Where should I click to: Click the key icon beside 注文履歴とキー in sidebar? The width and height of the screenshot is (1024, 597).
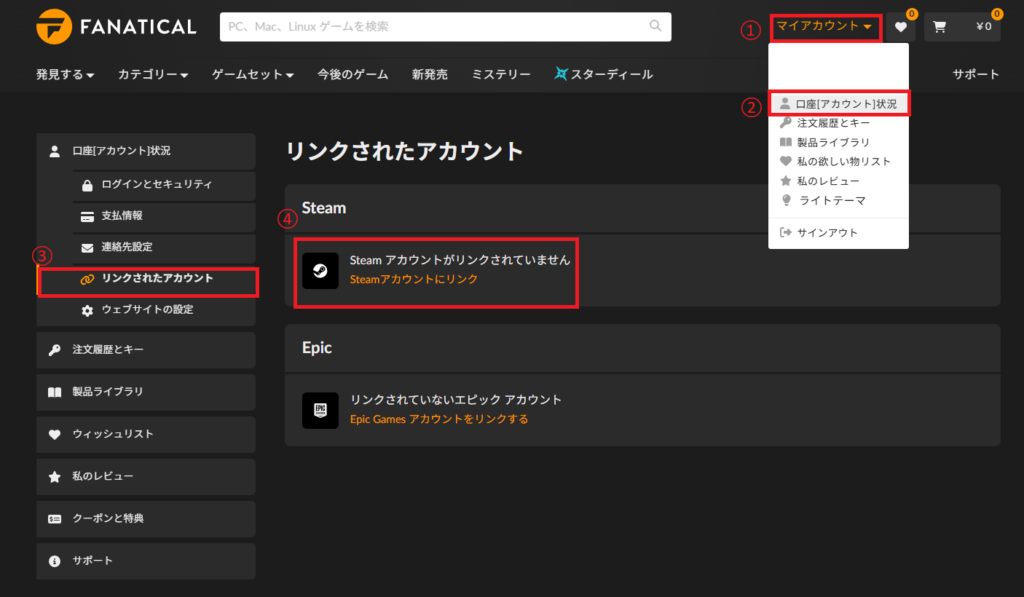(x=55, y=350)
